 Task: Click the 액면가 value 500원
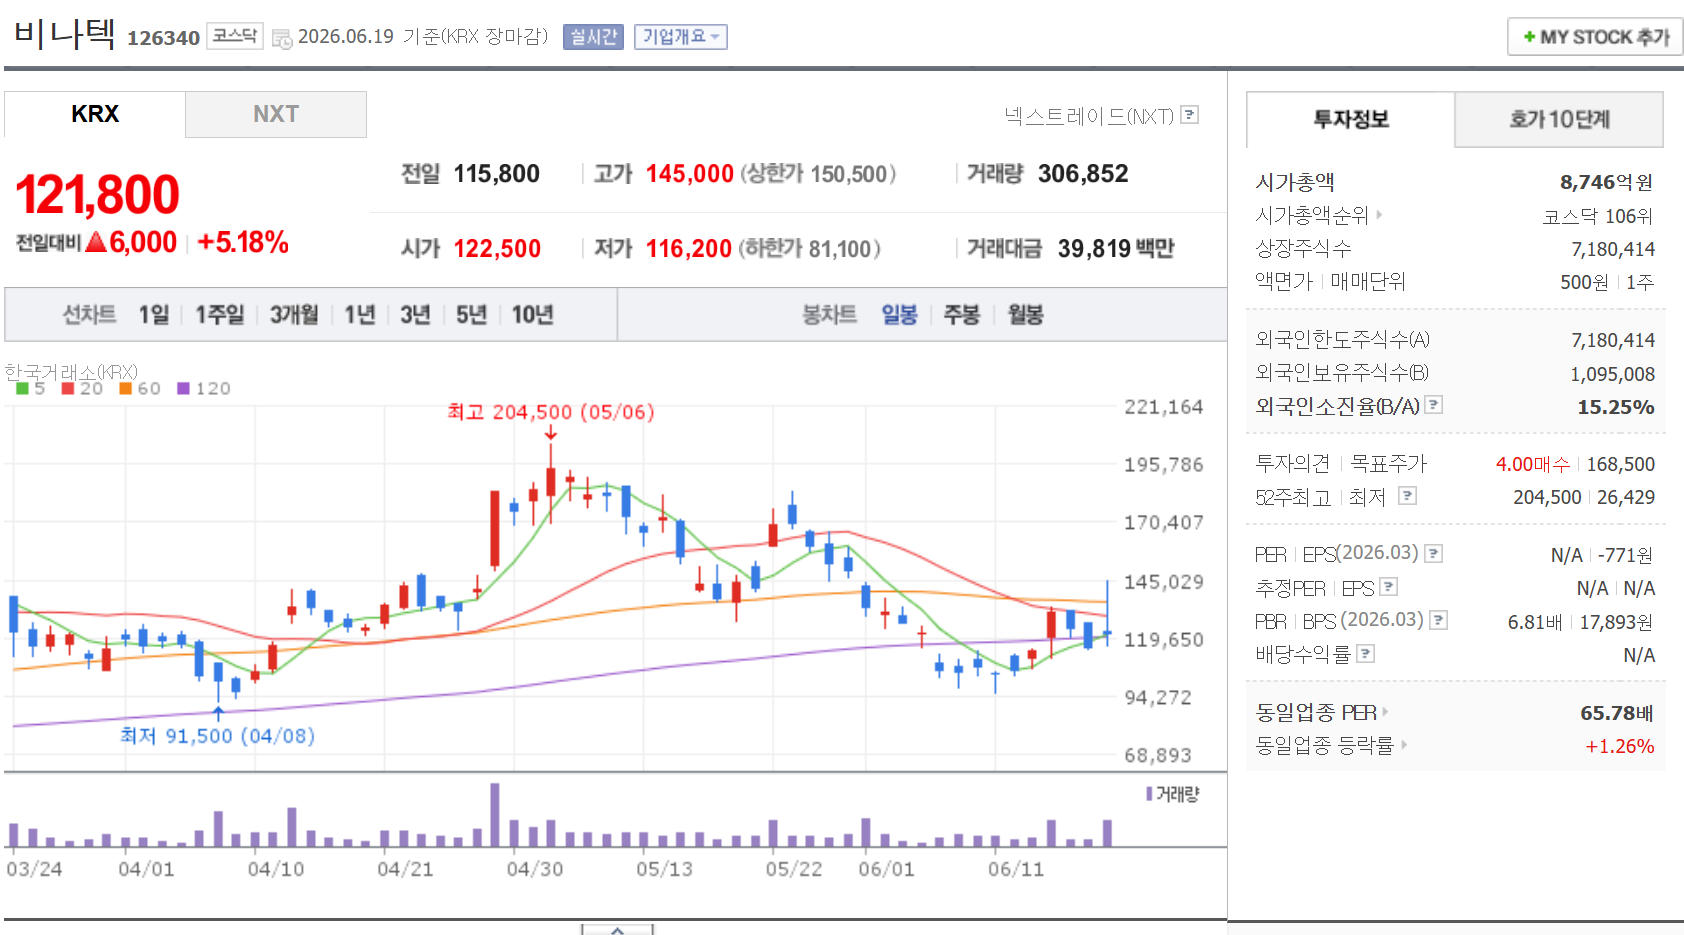click(1584, 282)
